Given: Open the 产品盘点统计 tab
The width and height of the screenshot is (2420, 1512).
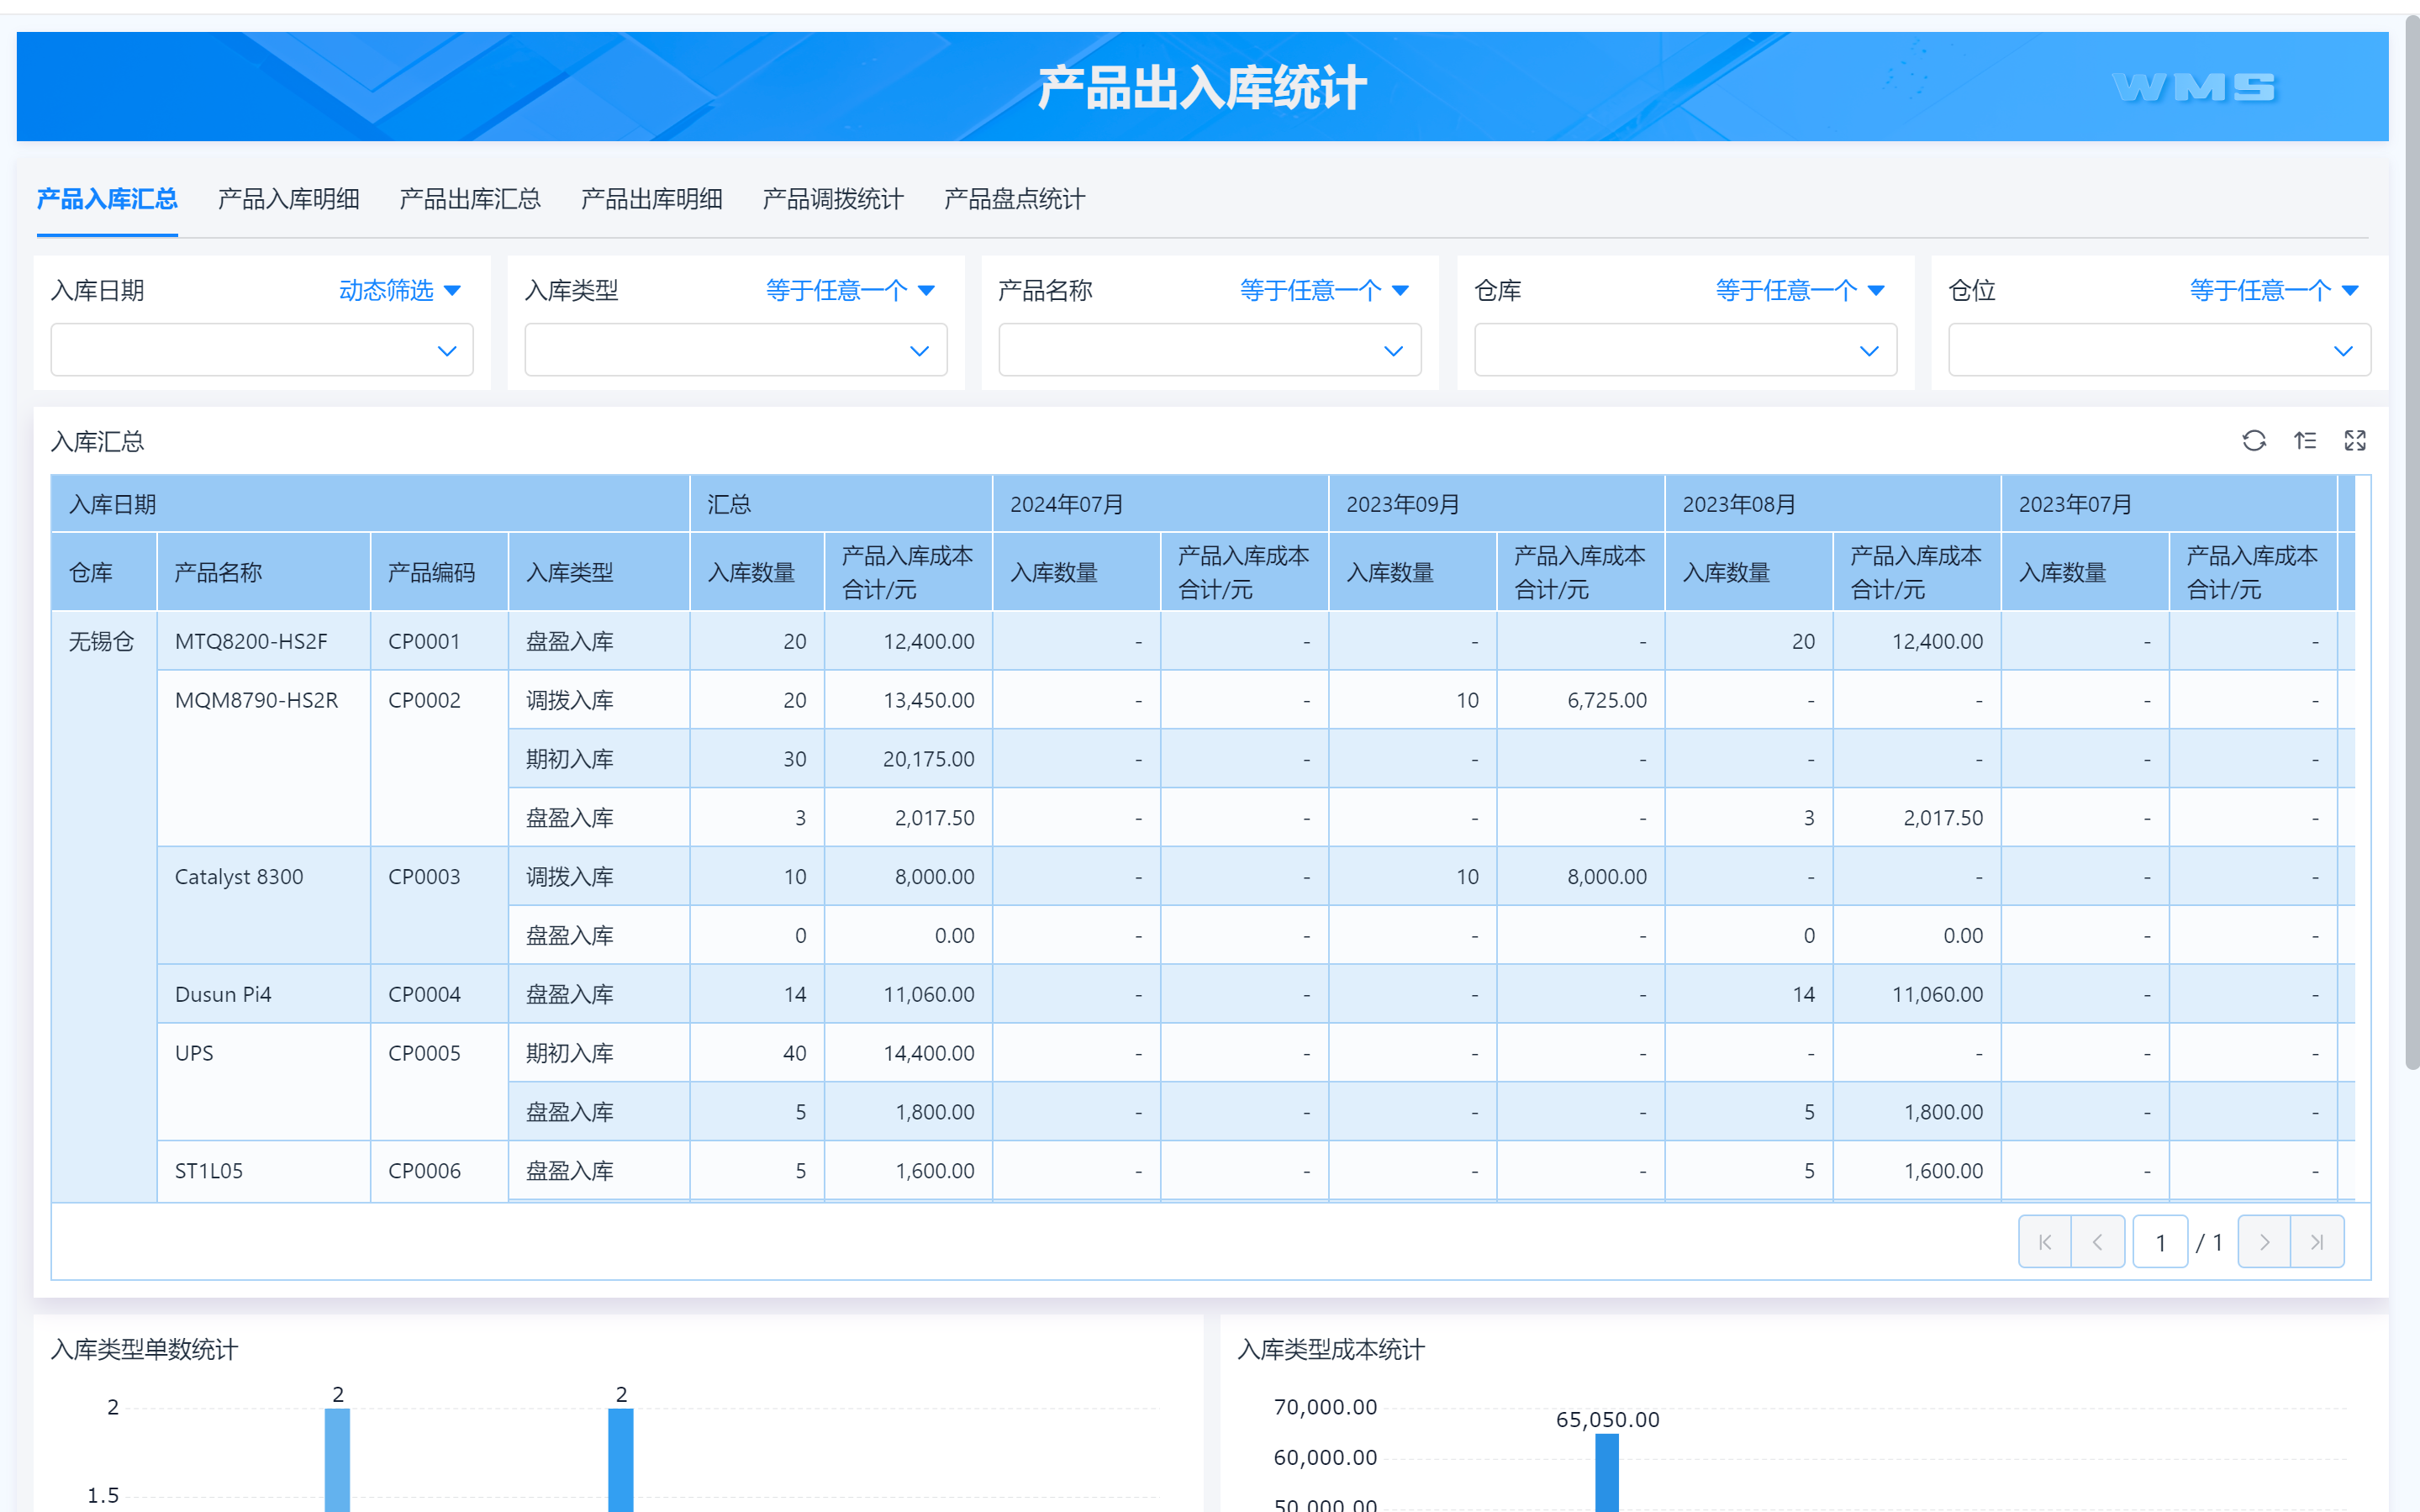Looking at the screenshot, I should [x=1014, y=199].
